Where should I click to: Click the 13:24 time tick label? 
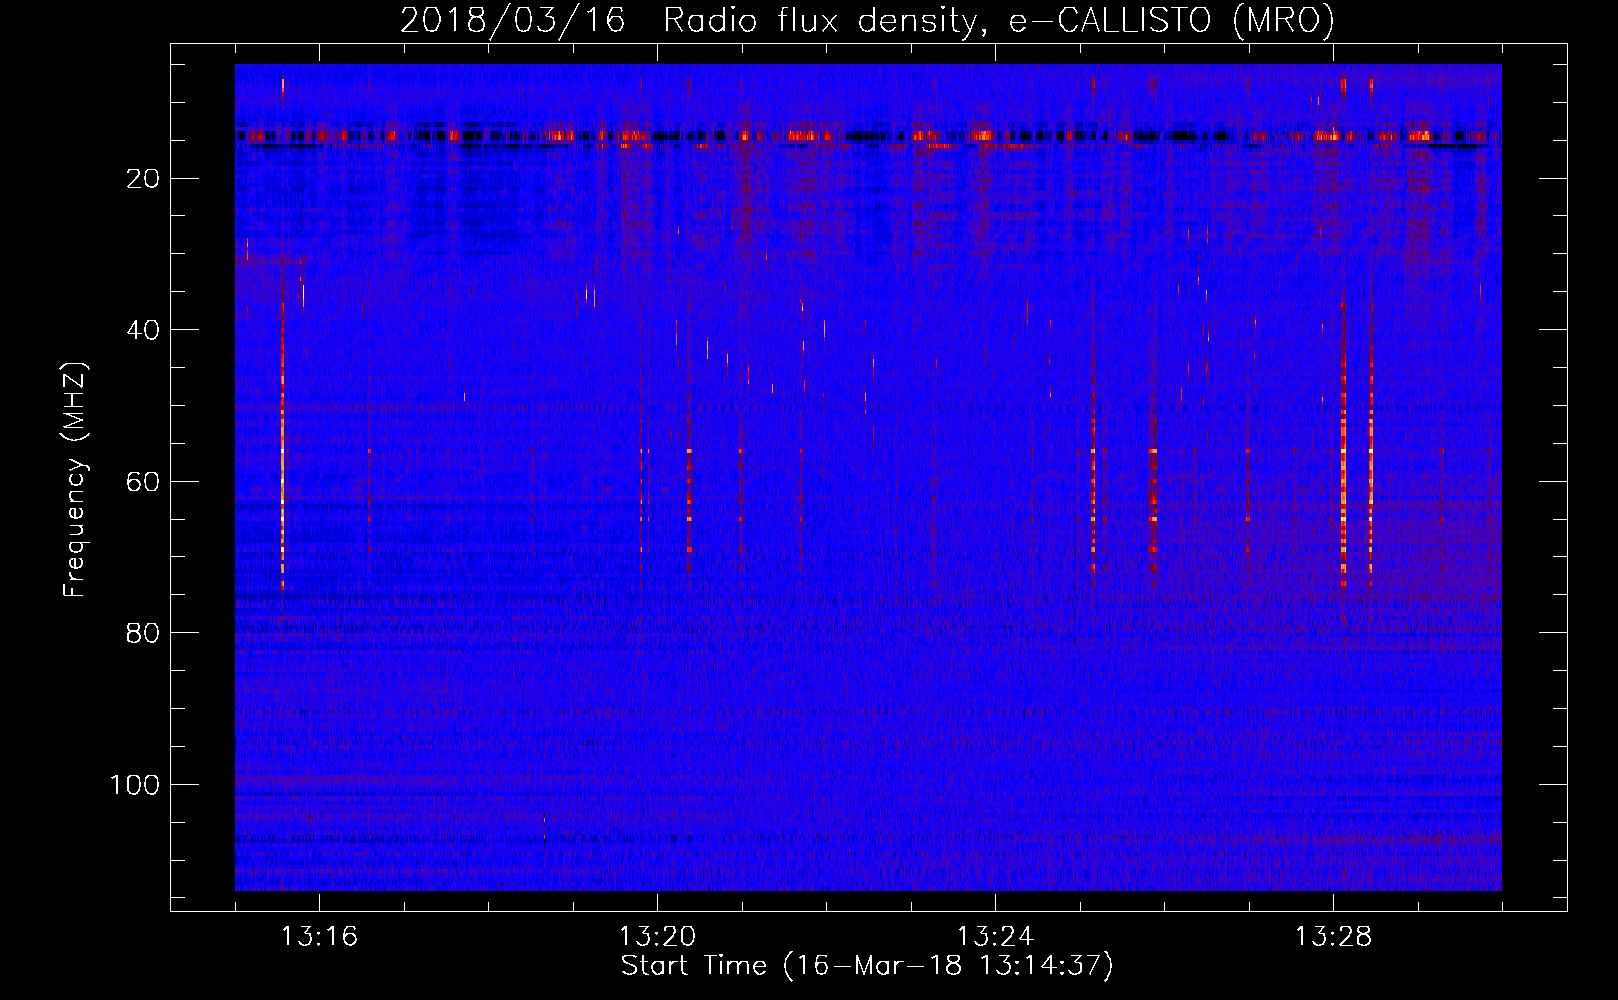point(995,937)
